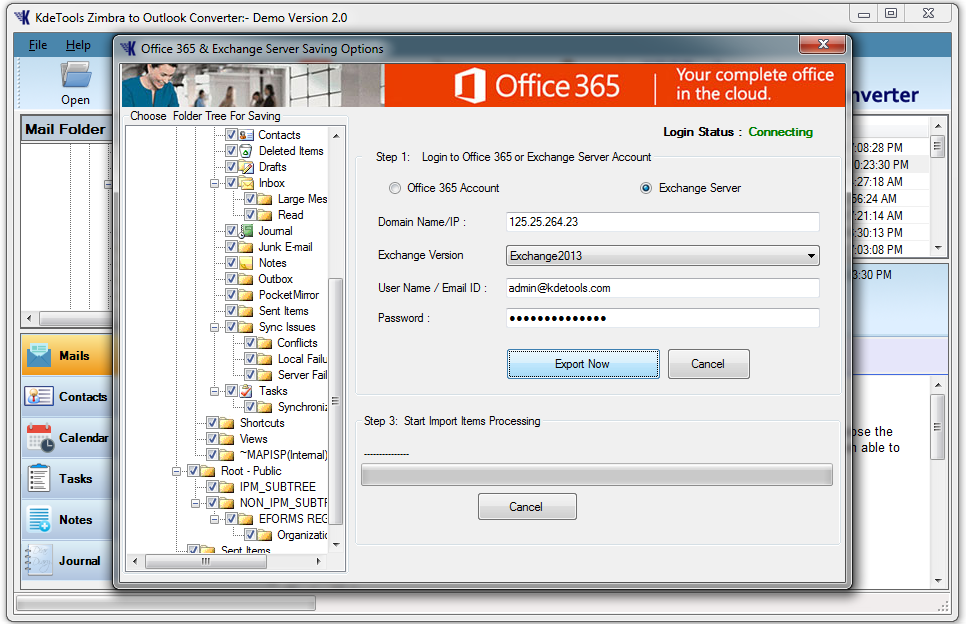
Task: Click the Open folder toolbar icon
Action: [x=75, y=76]
